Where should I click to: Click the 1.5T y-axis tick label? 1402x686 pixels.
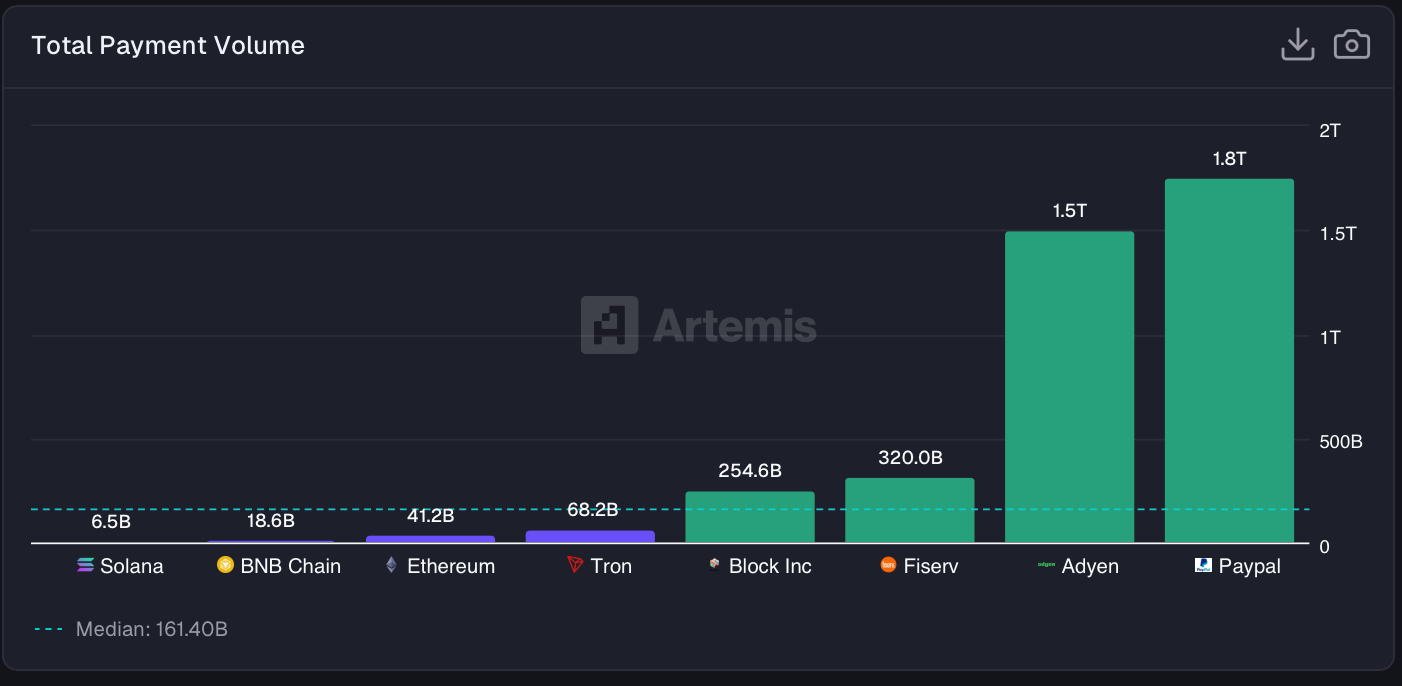coord(1338,233)
